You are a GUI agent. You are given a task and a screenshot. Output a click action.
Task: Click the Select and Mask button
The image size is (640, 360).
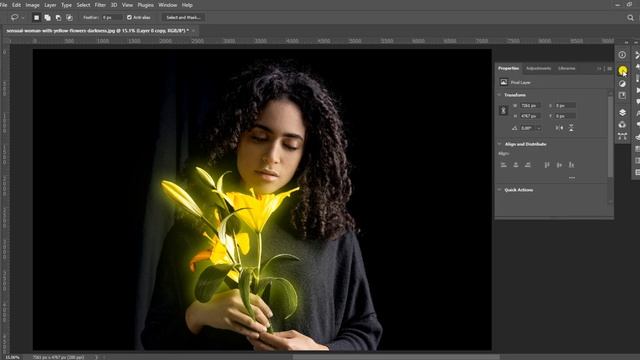tap(183, 18)
